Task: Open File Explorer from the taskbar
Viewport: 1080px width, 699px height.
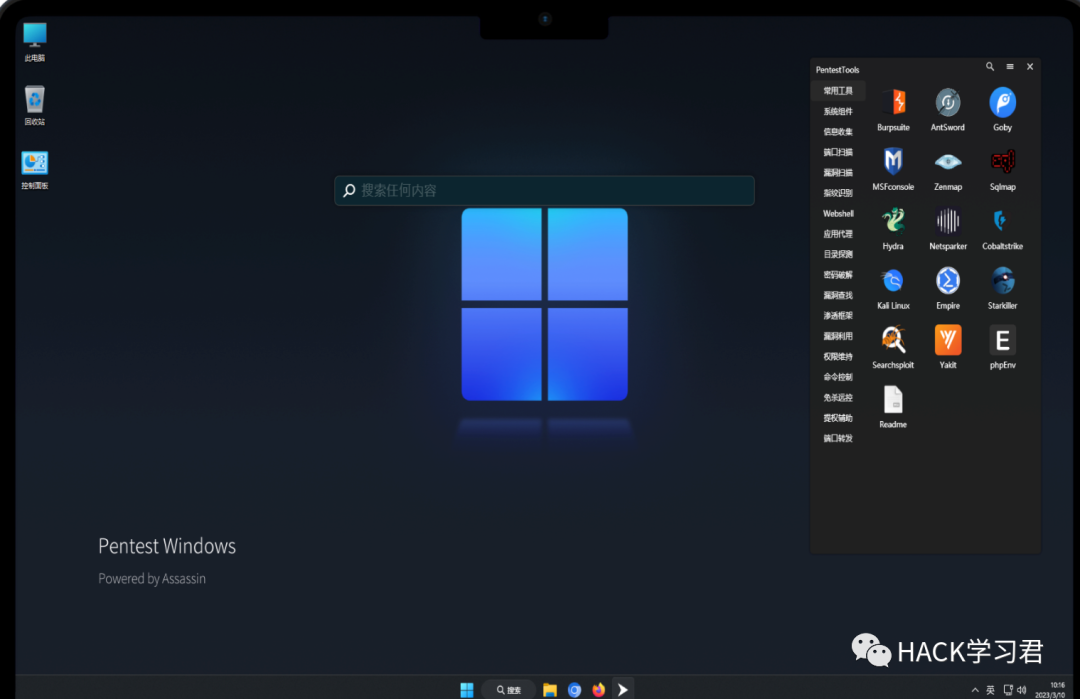Action: pyautogui.click(x=550, y=689)
